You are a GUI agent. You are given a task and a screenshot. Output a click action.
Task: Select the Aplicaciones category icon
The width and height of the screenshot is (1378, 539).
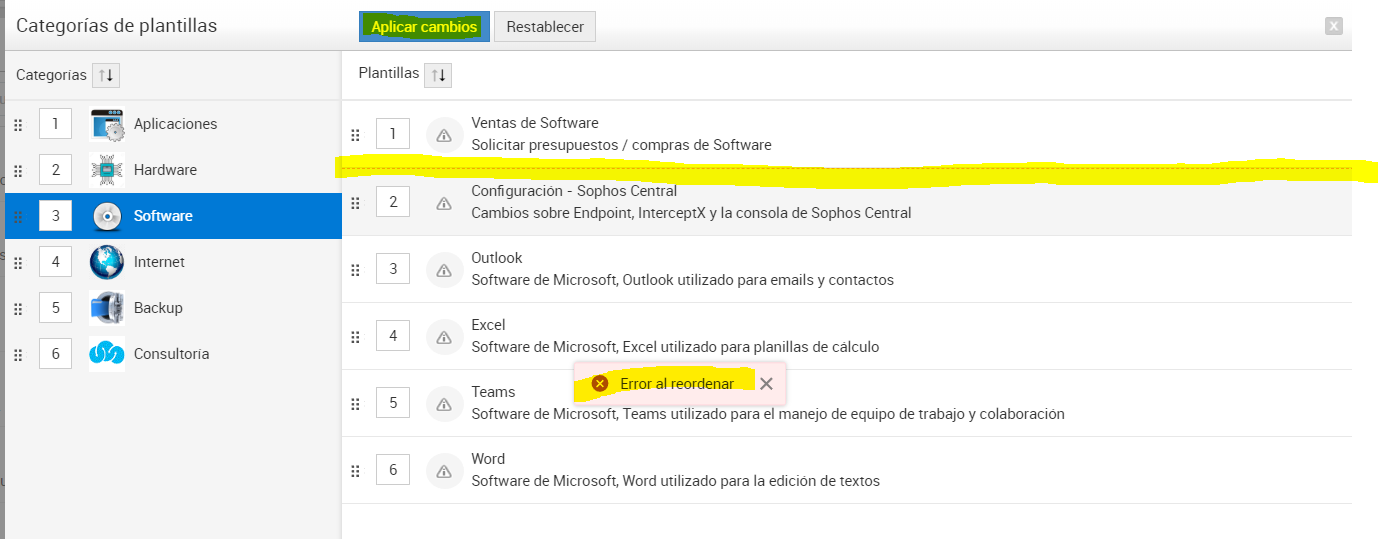(x=107, y=124)
